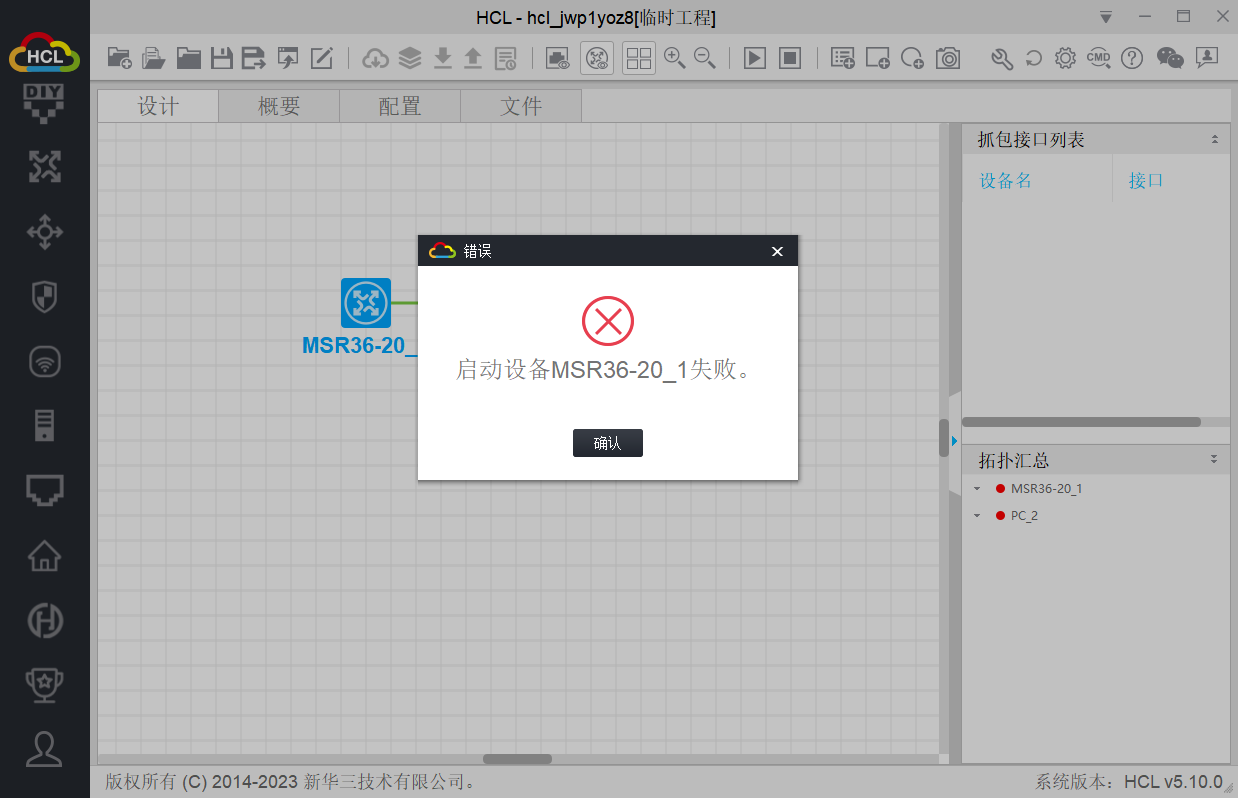
Task: Open the firewall shield category icon
Action: 44,296
